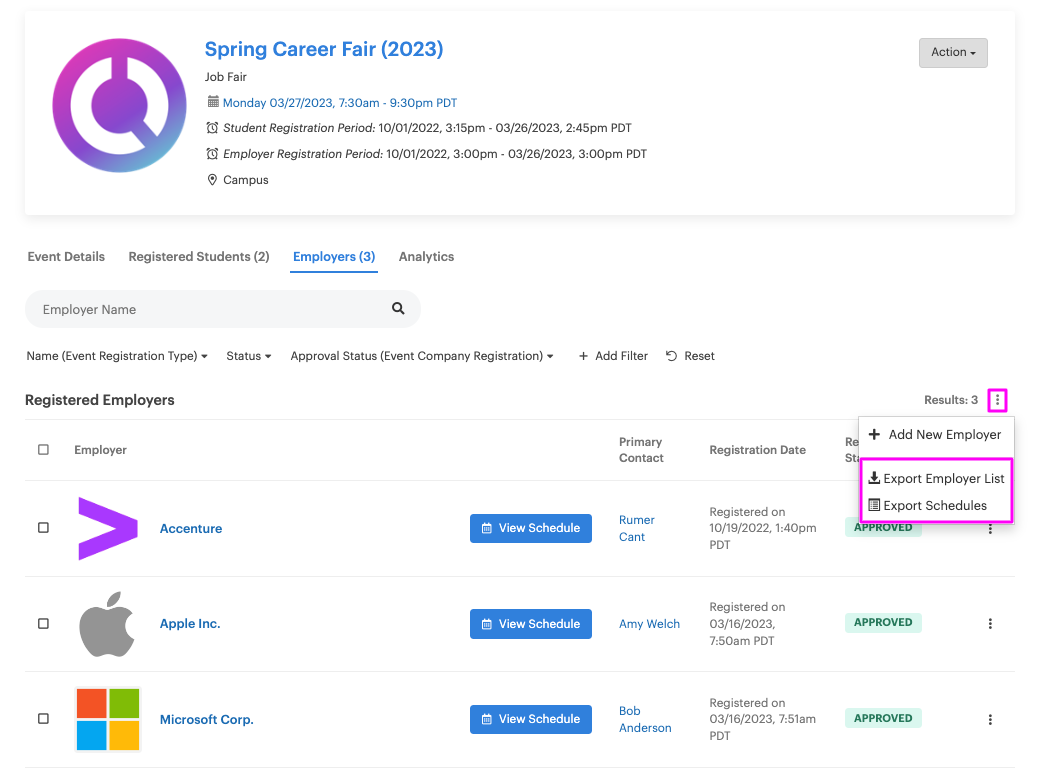Click the Spring Career Fair event logo
This screenshot has width=1037, height=775.
point(119,105)
